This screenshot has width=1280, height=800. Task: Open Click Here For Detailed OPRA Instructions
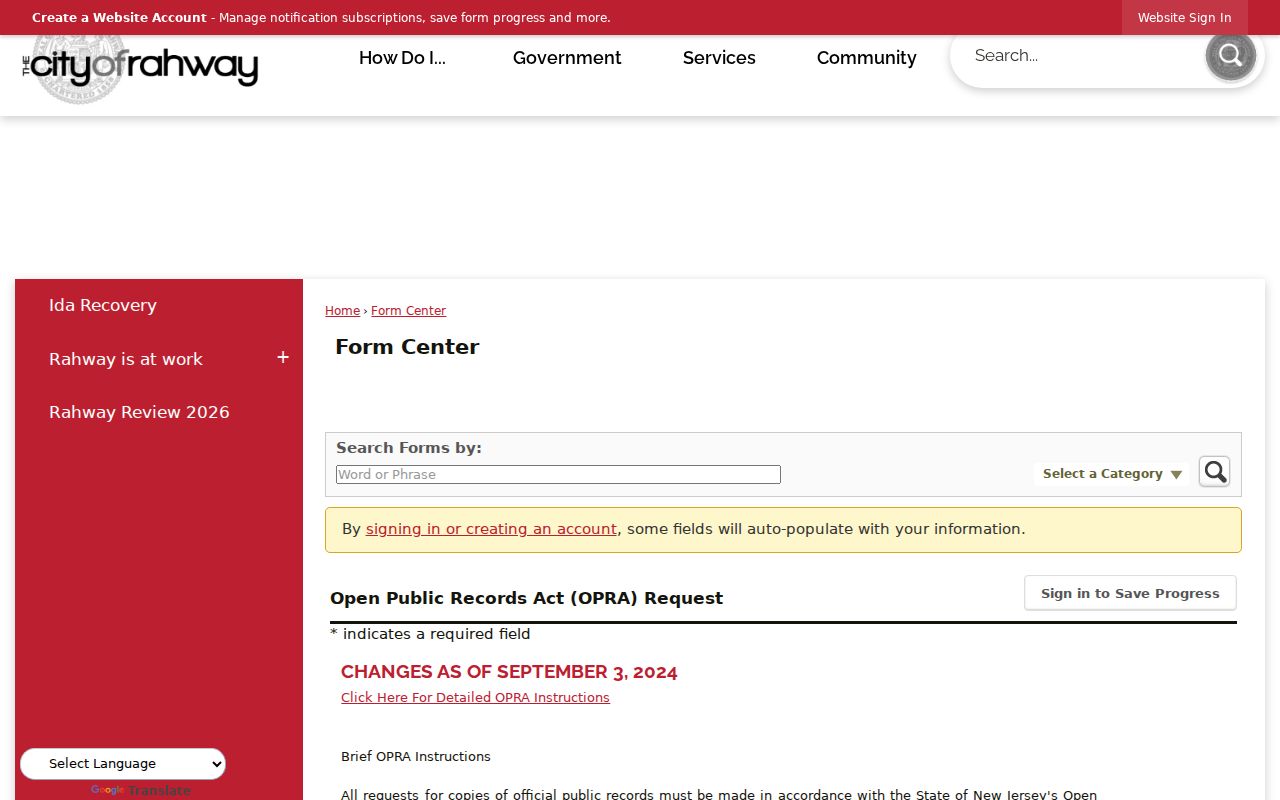click(x=475, y=698)
